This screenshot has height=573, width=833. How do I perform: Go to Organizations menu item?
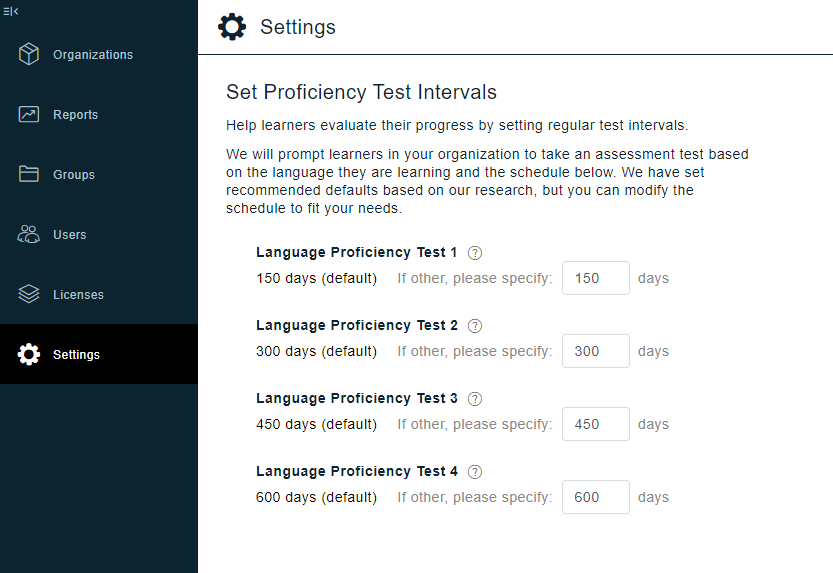(x=93, y=55)
